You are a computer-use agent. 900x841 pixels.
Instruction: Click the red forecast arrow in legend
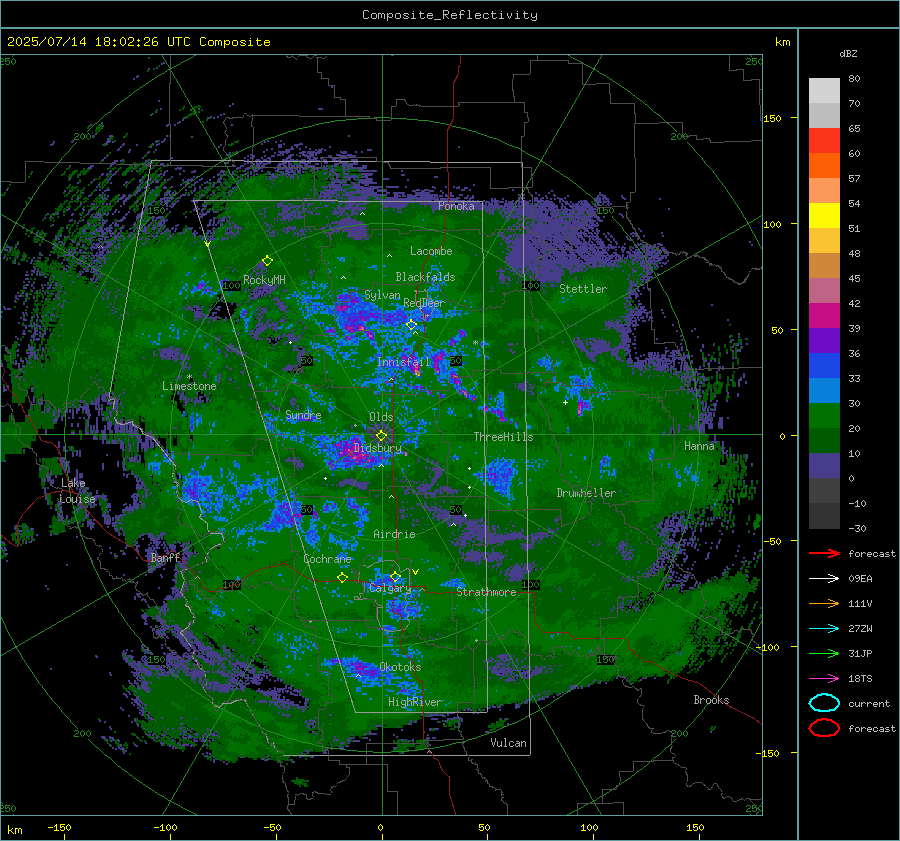[x=824, y=553]
